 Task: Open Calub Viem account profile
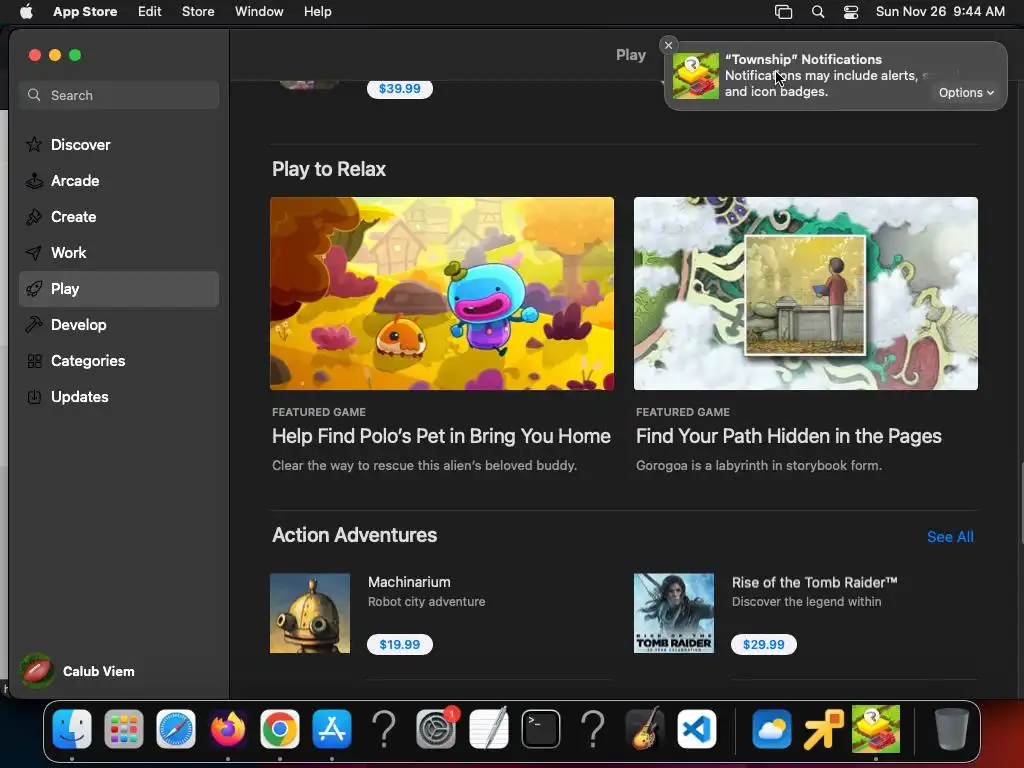tap(78, 671)
